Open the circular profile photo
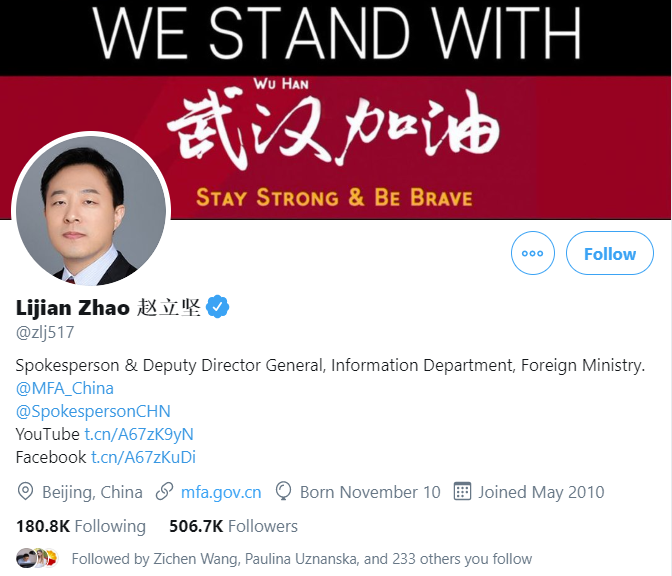672x576 pixels. (91, 211)
